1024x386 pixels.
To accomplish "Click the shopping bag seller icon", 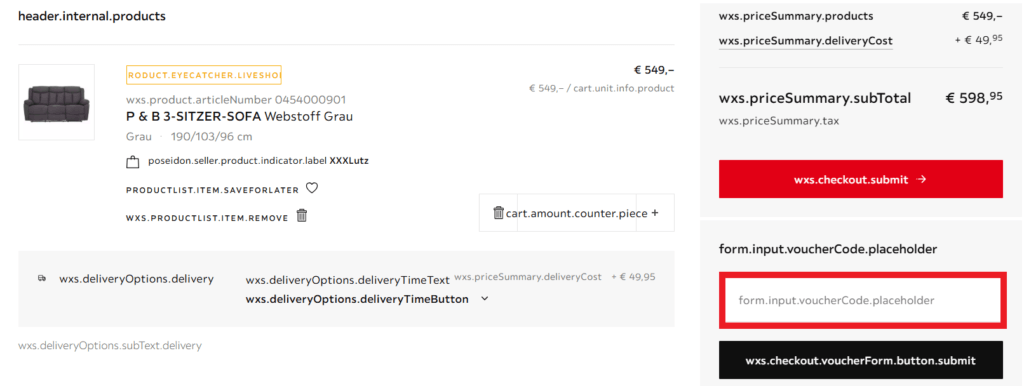I will pos(133,162).
